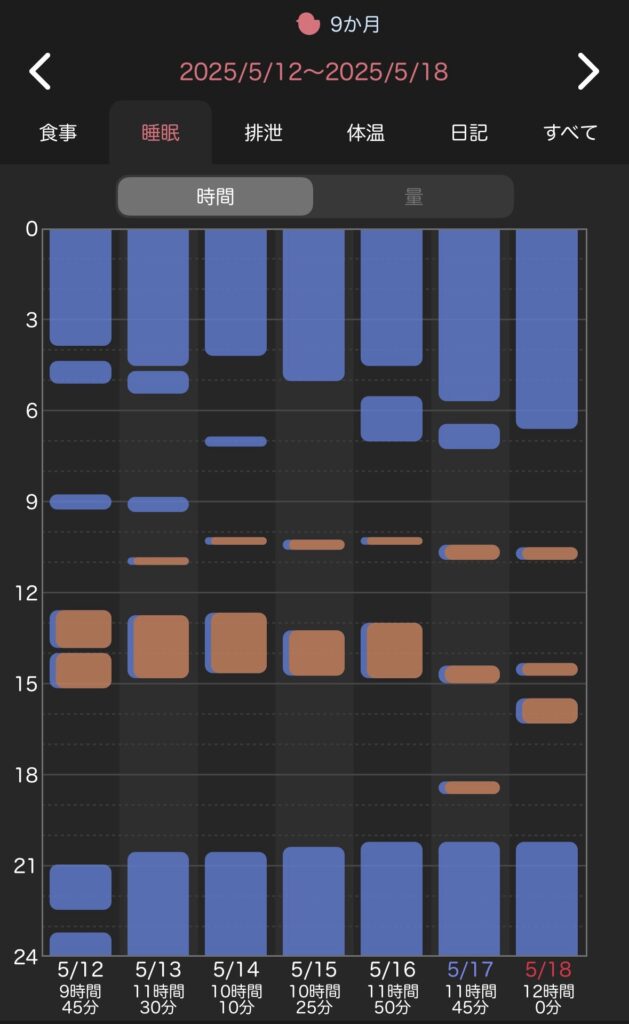
Task: Tap the pink baby profile icon
Action: coord(308,23)
